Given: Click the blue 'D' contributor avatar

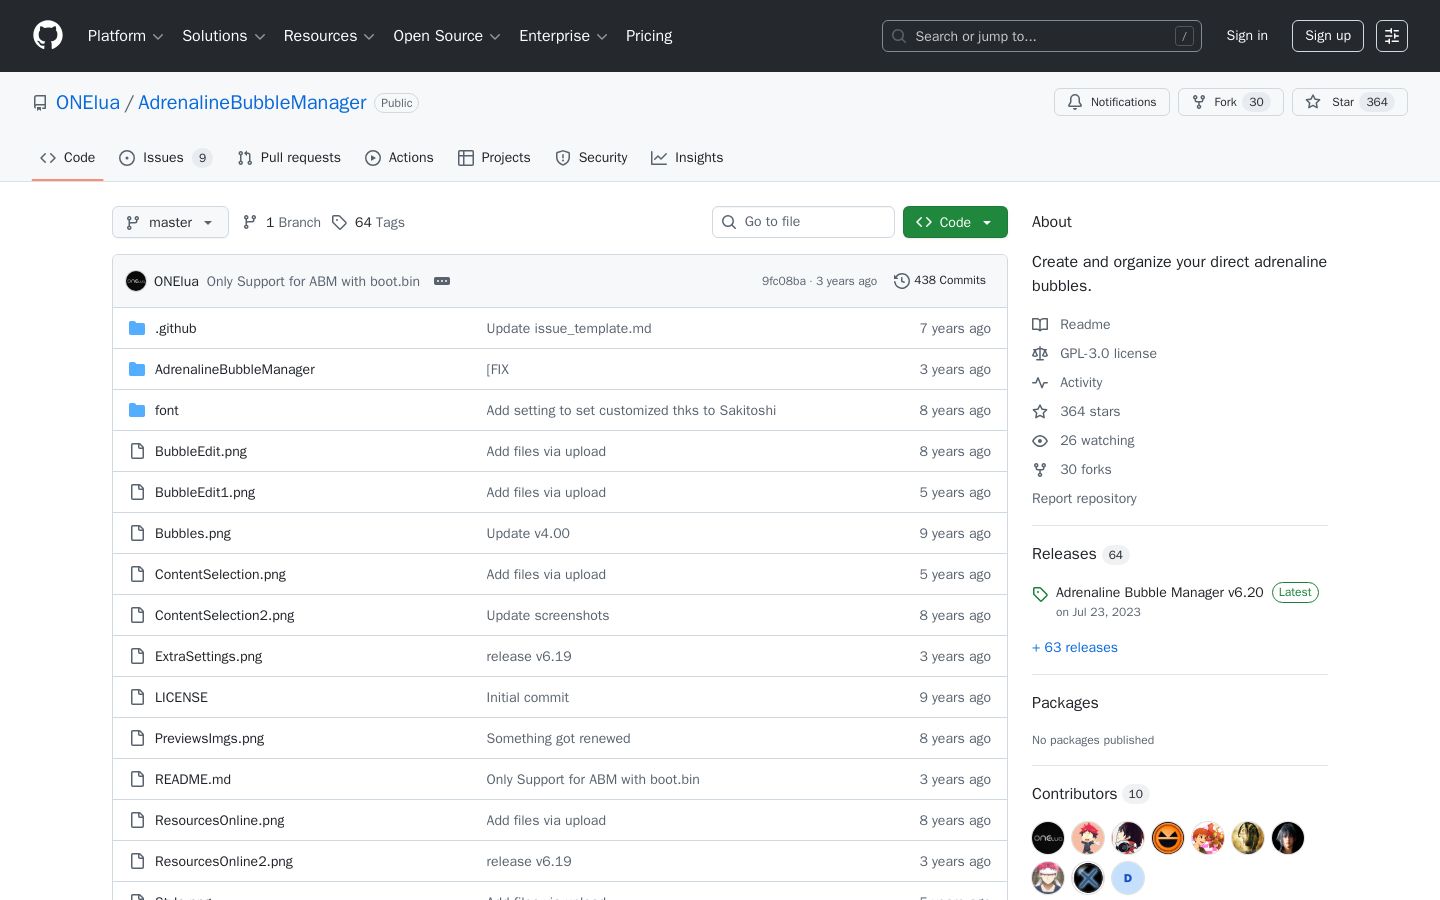Looking at the screenshot, I should [1128, 878].
